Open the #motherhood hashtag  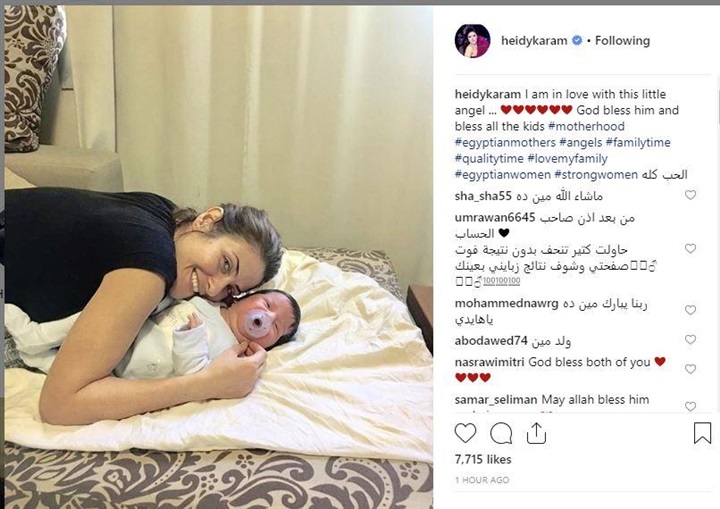(x=586, y=126)
